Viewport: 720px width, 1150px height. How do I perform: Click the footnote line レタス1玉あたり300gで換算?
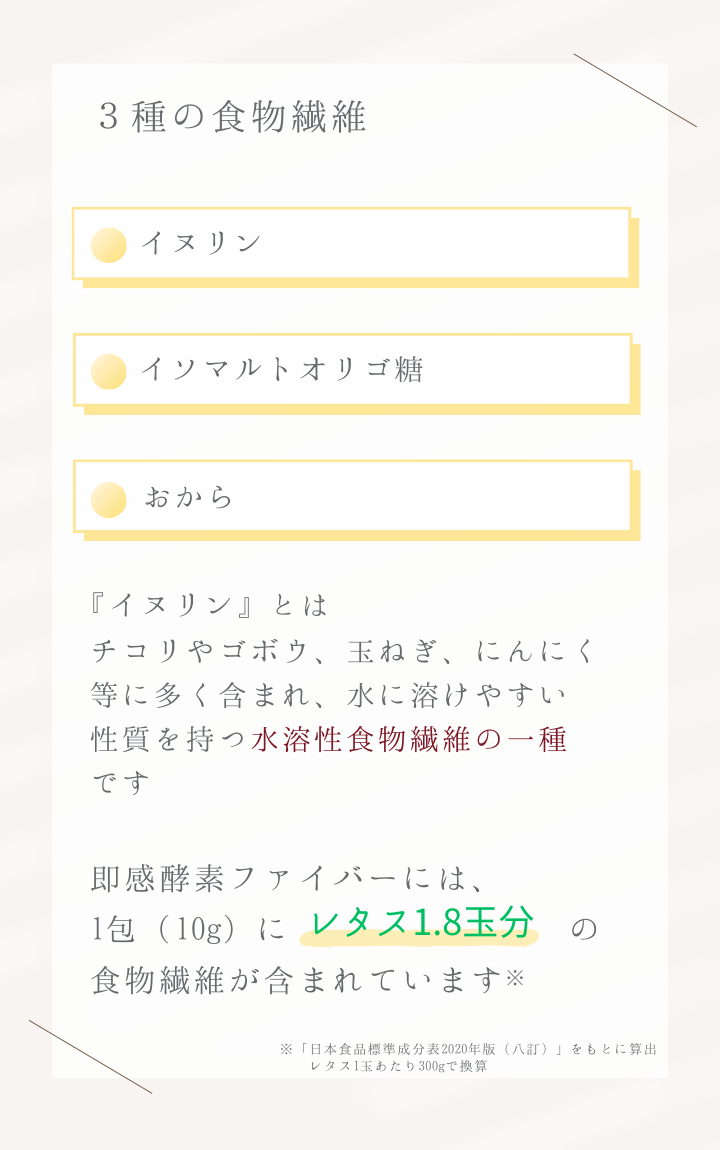(x=399, y=1066)
